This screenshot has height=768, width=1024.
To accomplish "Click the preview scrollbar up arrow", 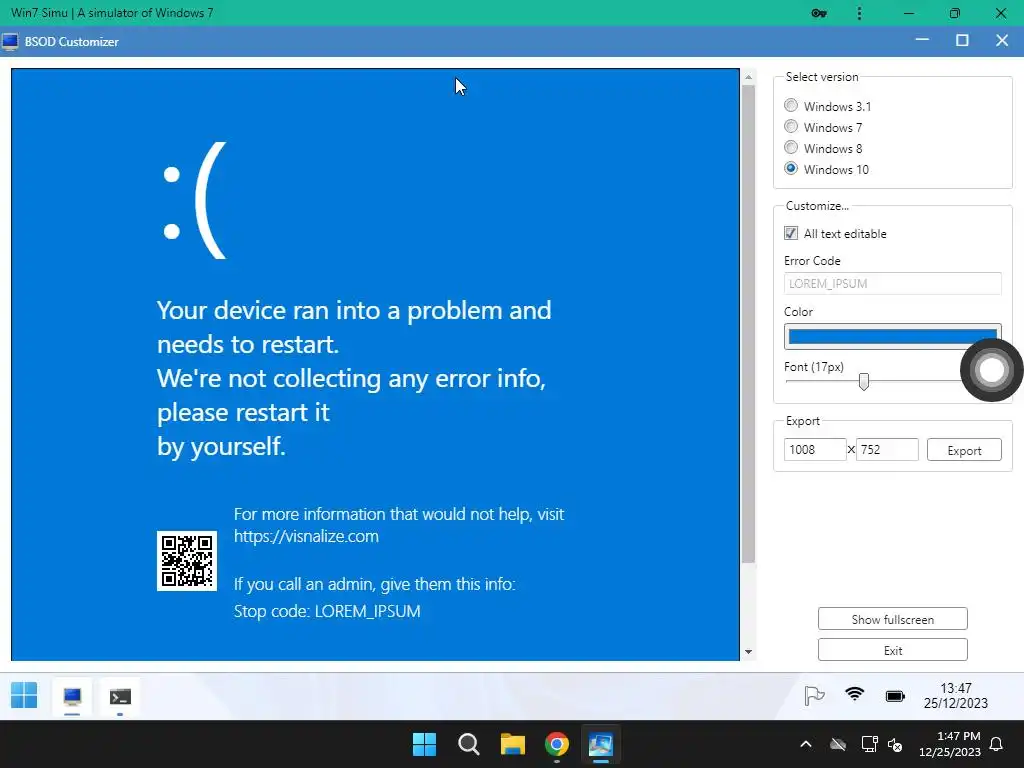I will coord(748,77).
